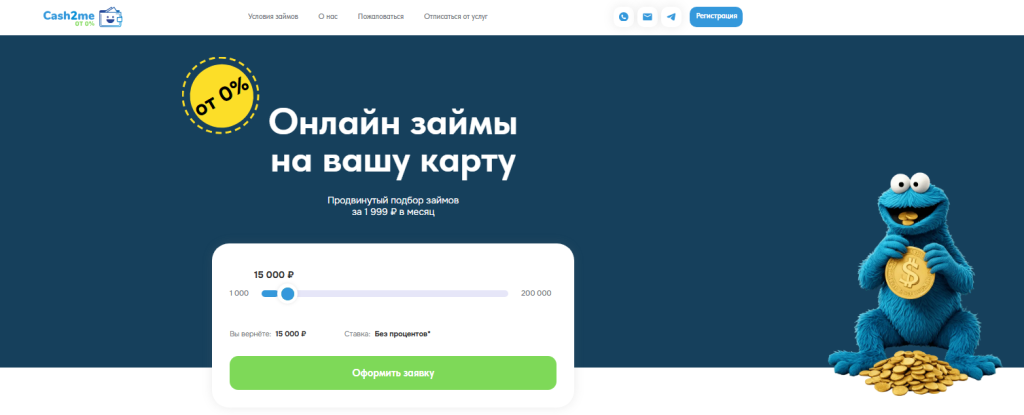1024x415 pixels.
Task: Click the 15 000 ₽ amount above slider
Action: coord(274,274)
